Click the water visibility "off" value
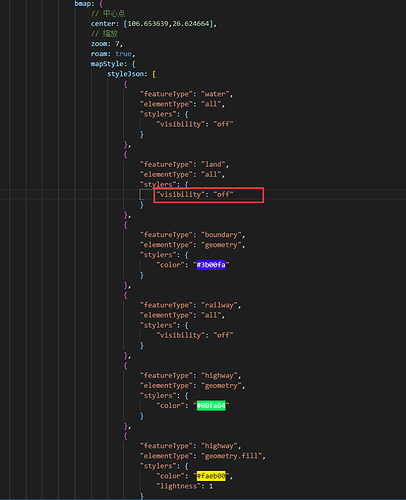Image resolution: width=406 pixels, height=500 pixels. coord(223,124)
